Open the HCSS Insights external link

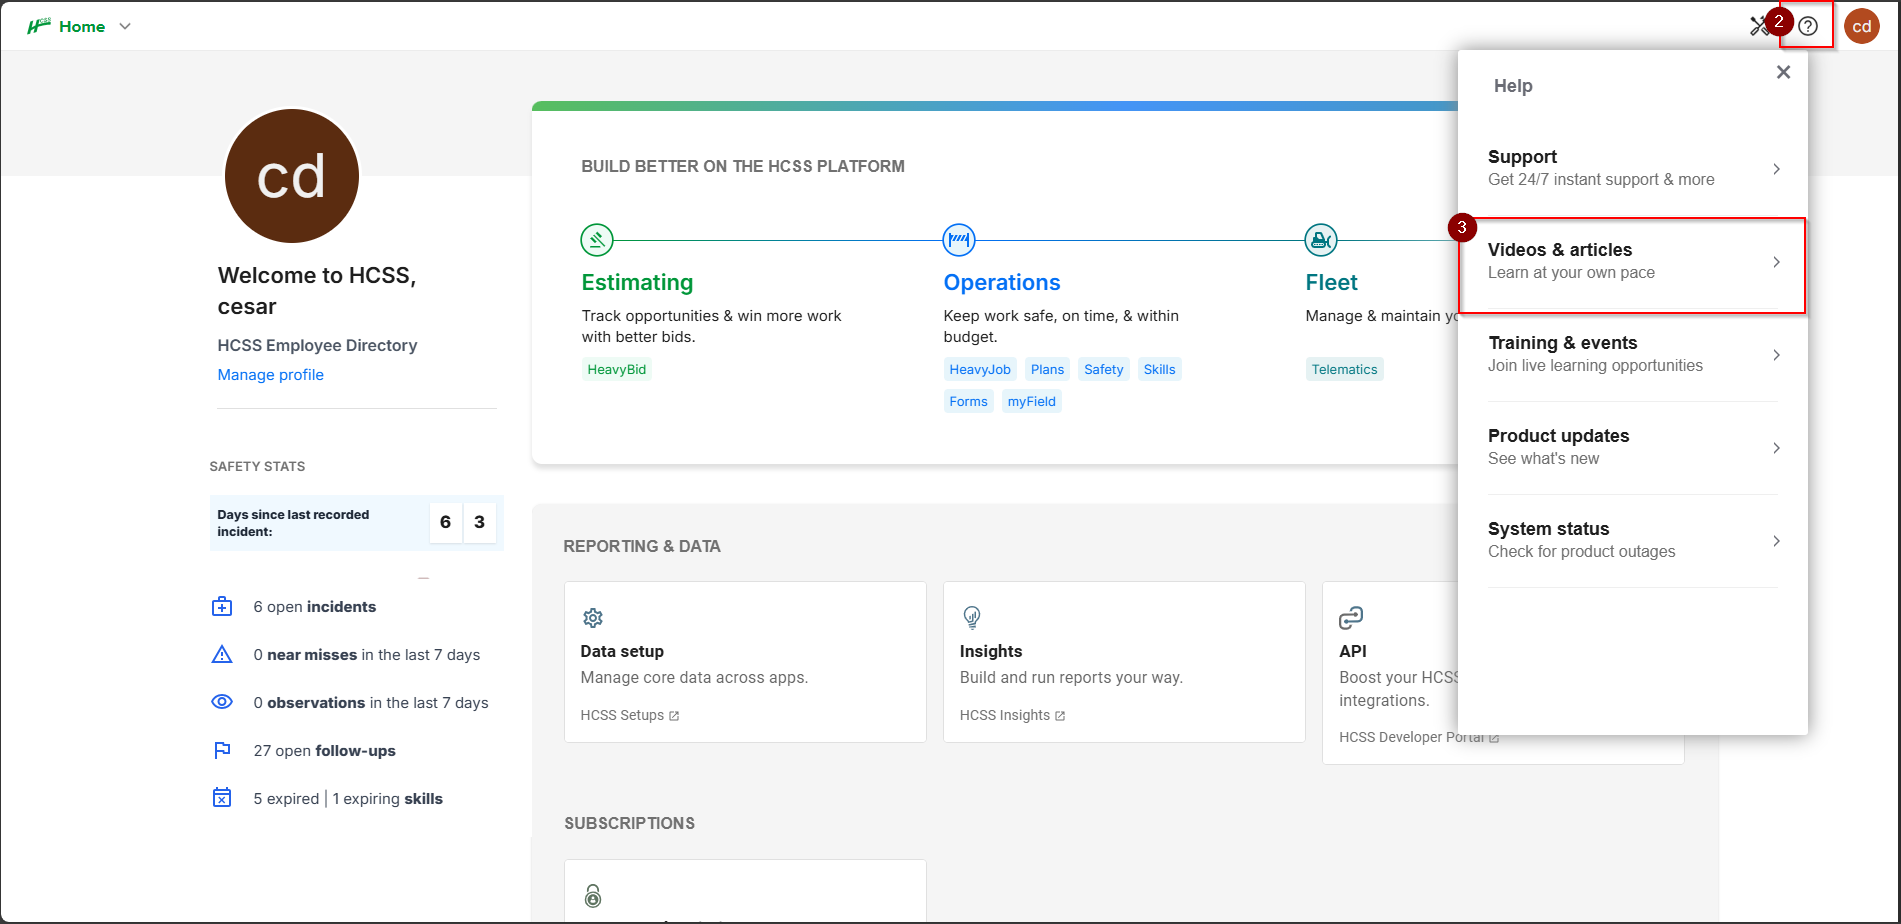pyautogui.click(x=1012, y=715)
